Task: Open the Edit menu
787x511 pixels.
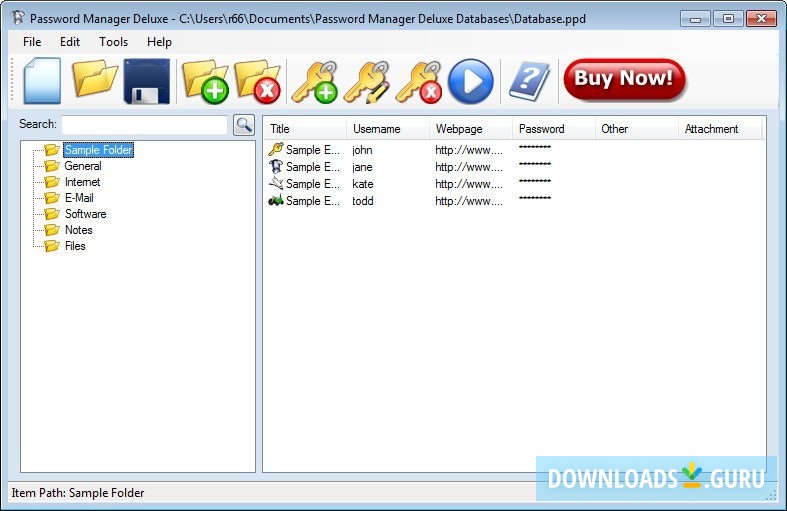Action: [x=70, y=42]
